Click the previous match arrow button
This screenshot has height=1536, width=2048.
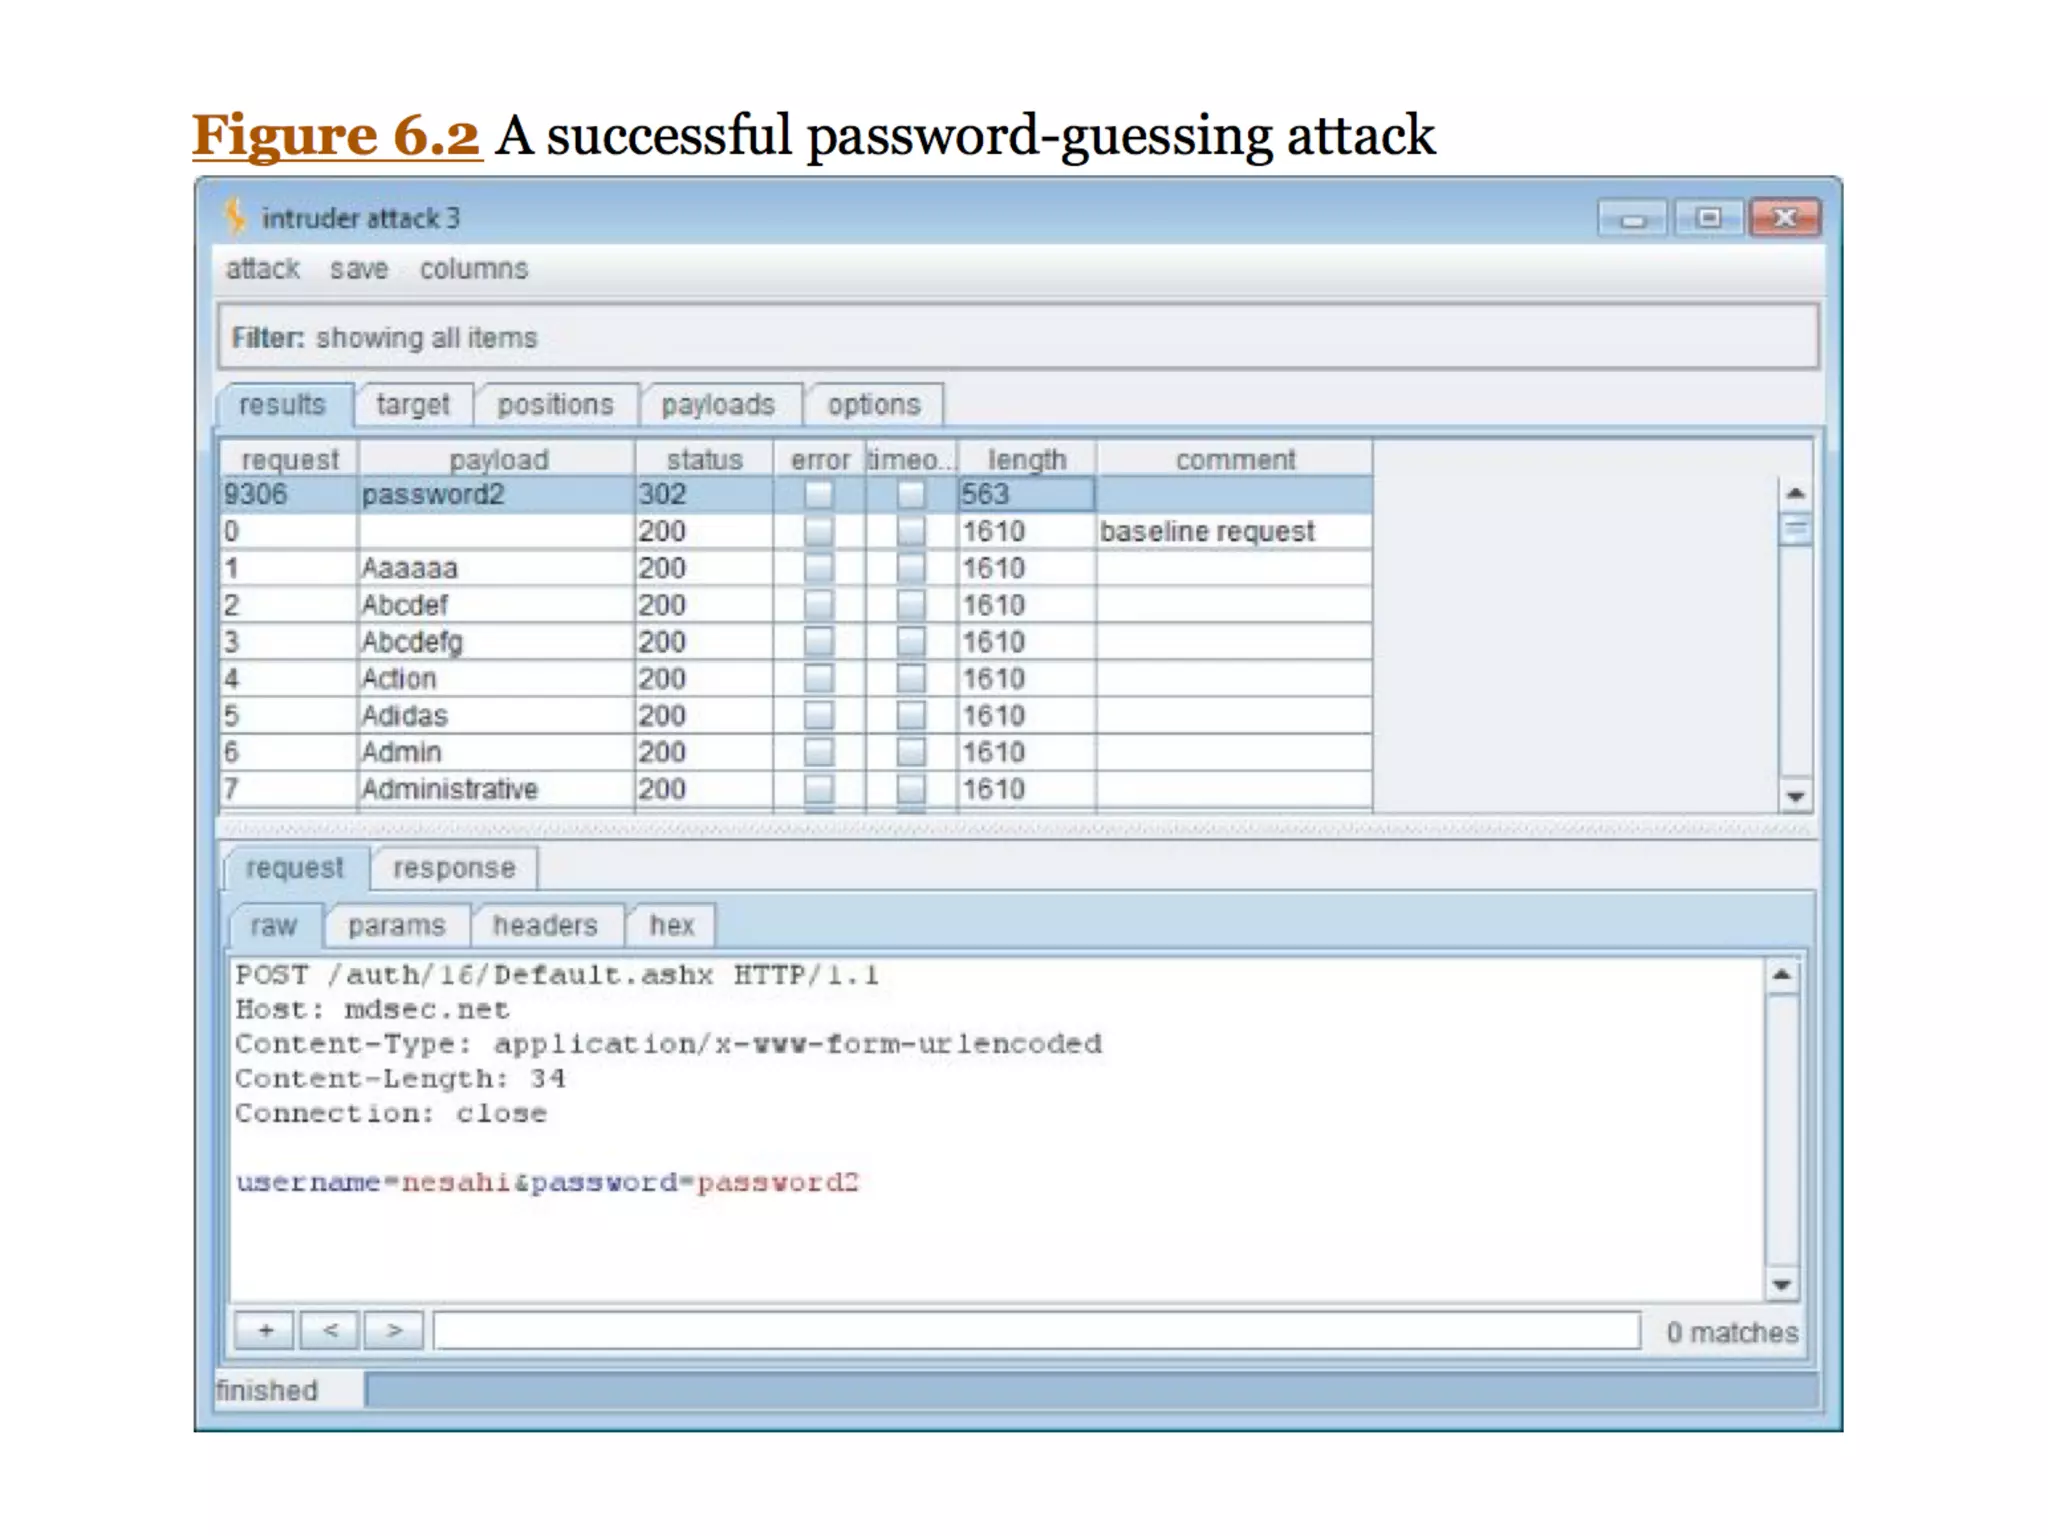coord(330,1330)
